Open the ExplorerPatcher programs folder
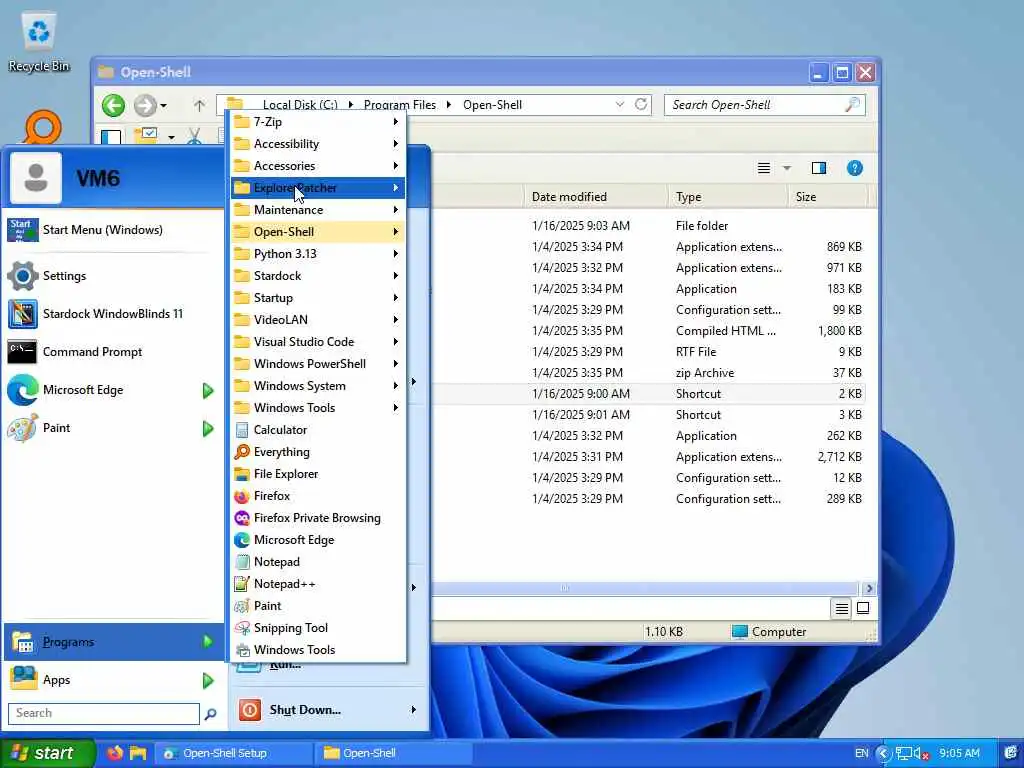This screenshot has width=1024, height=768. coord(318,188)
